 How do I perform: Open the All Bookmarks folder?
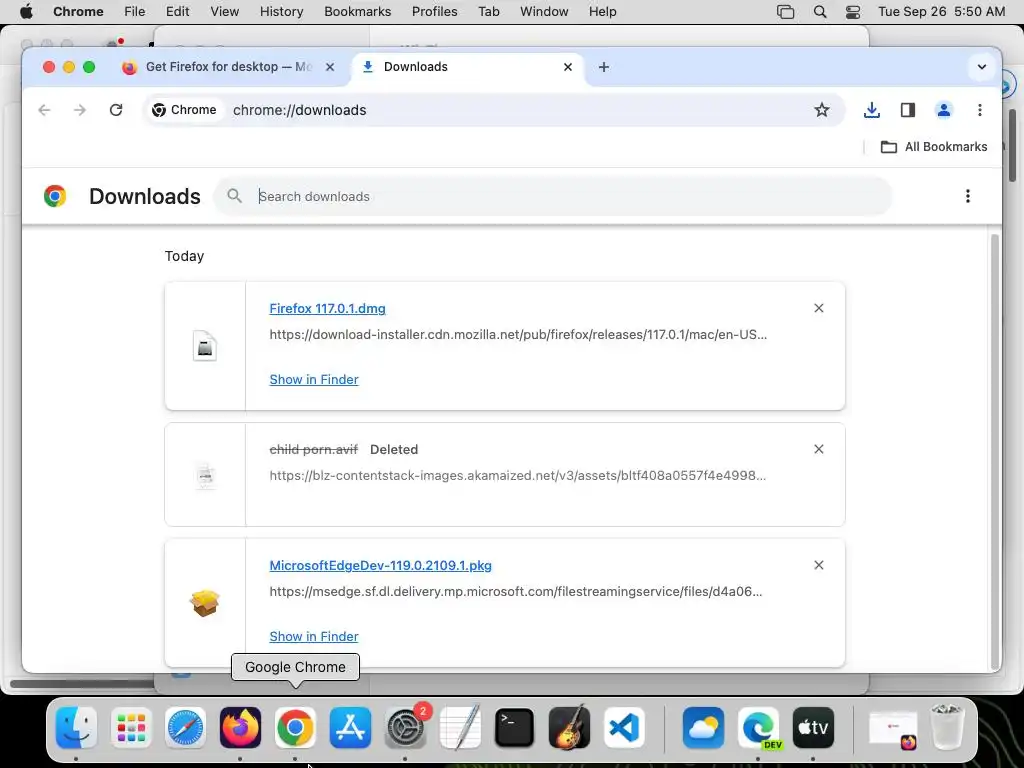click(934, 147)
